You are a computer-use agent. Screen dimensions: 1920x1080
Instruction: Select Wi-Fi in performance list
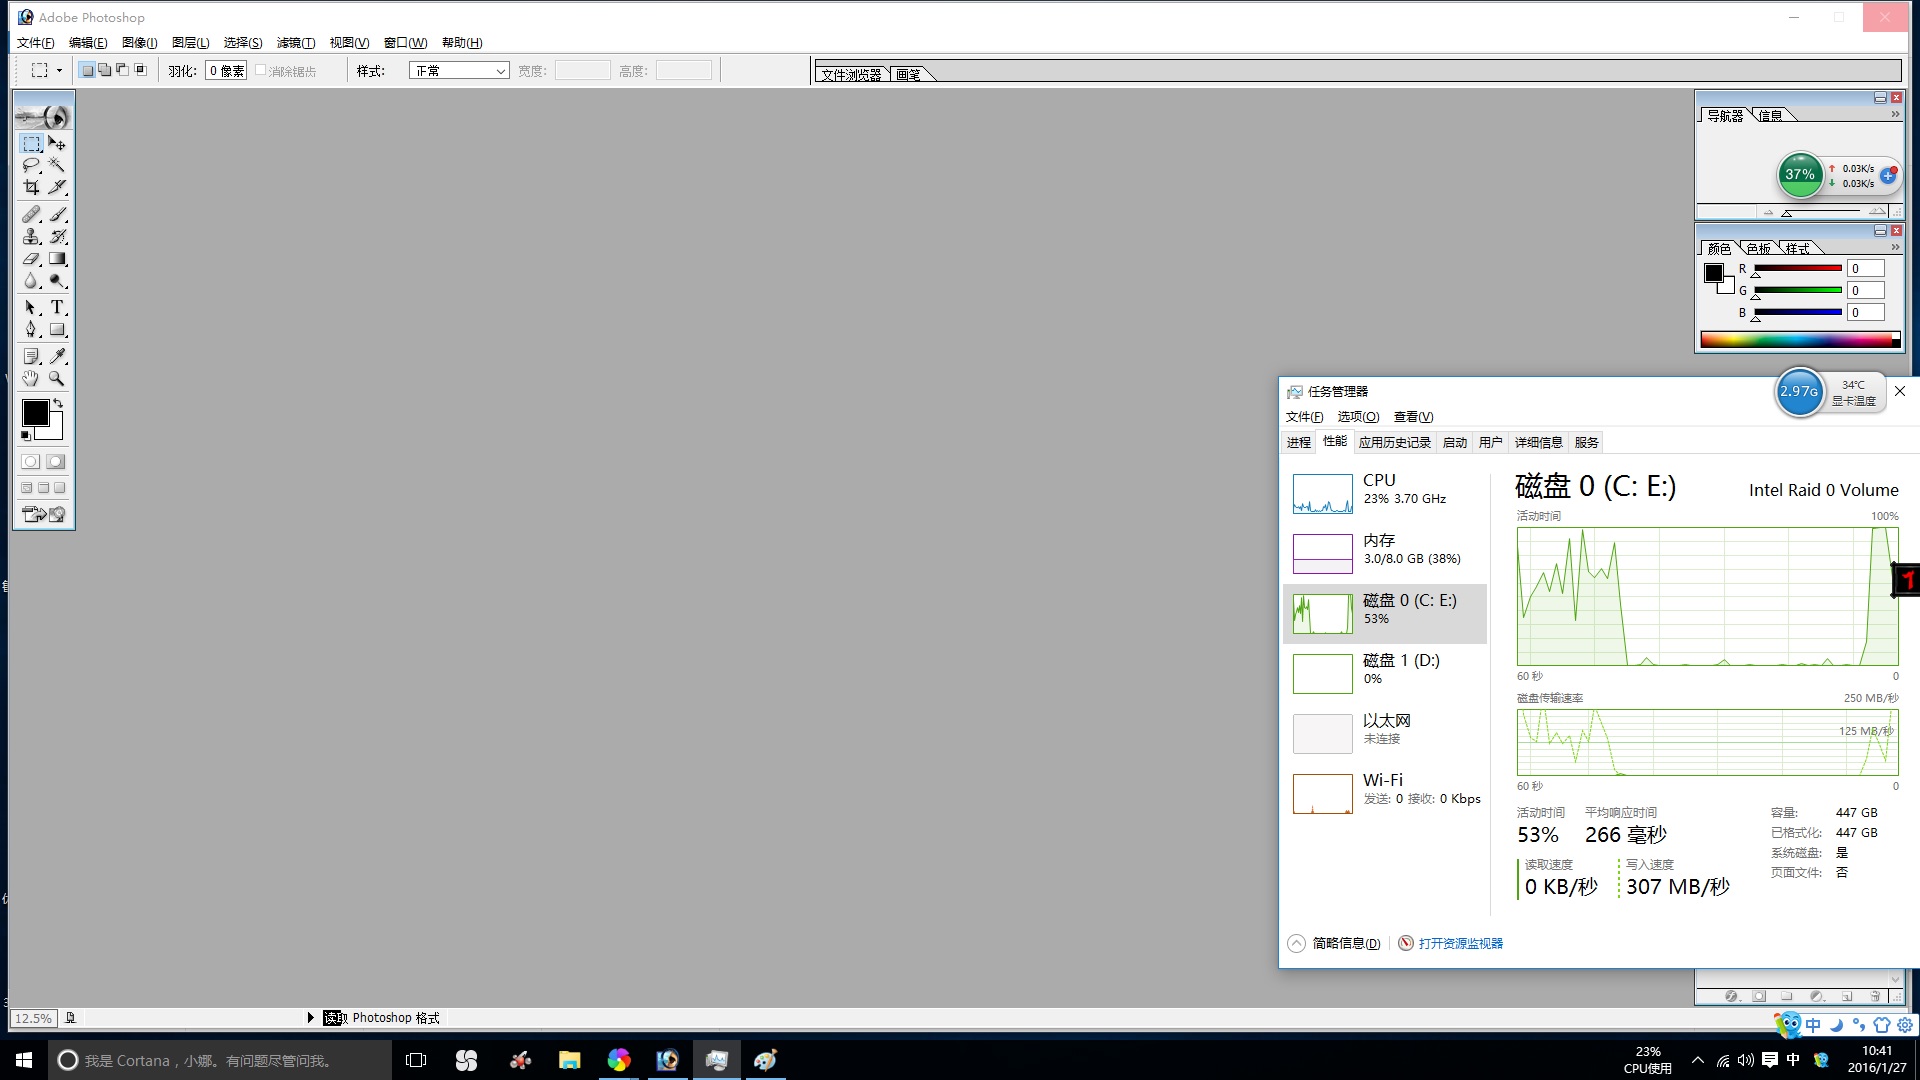click(x=1385, y=793)
